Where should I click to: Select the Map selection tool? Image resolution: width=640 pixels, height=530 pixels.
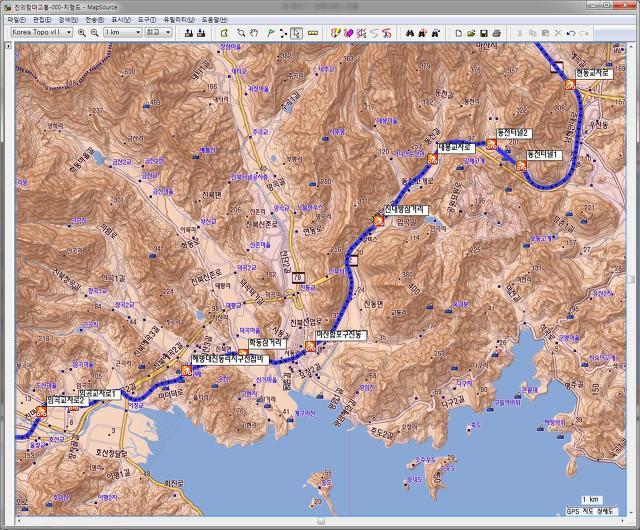tap(224, 33)
